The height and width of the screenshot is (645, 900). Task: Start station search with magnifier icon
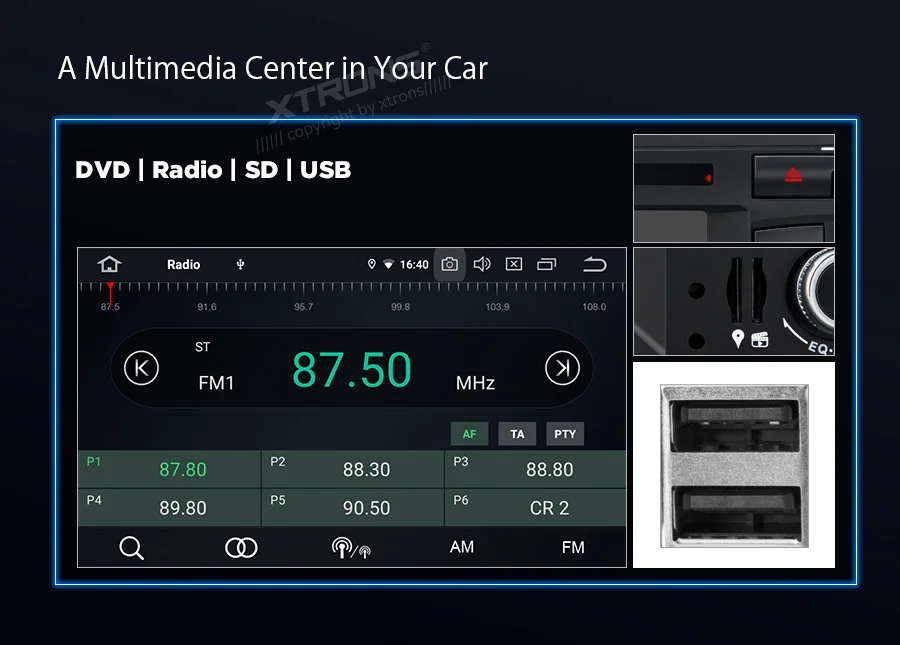pos(132,547)
